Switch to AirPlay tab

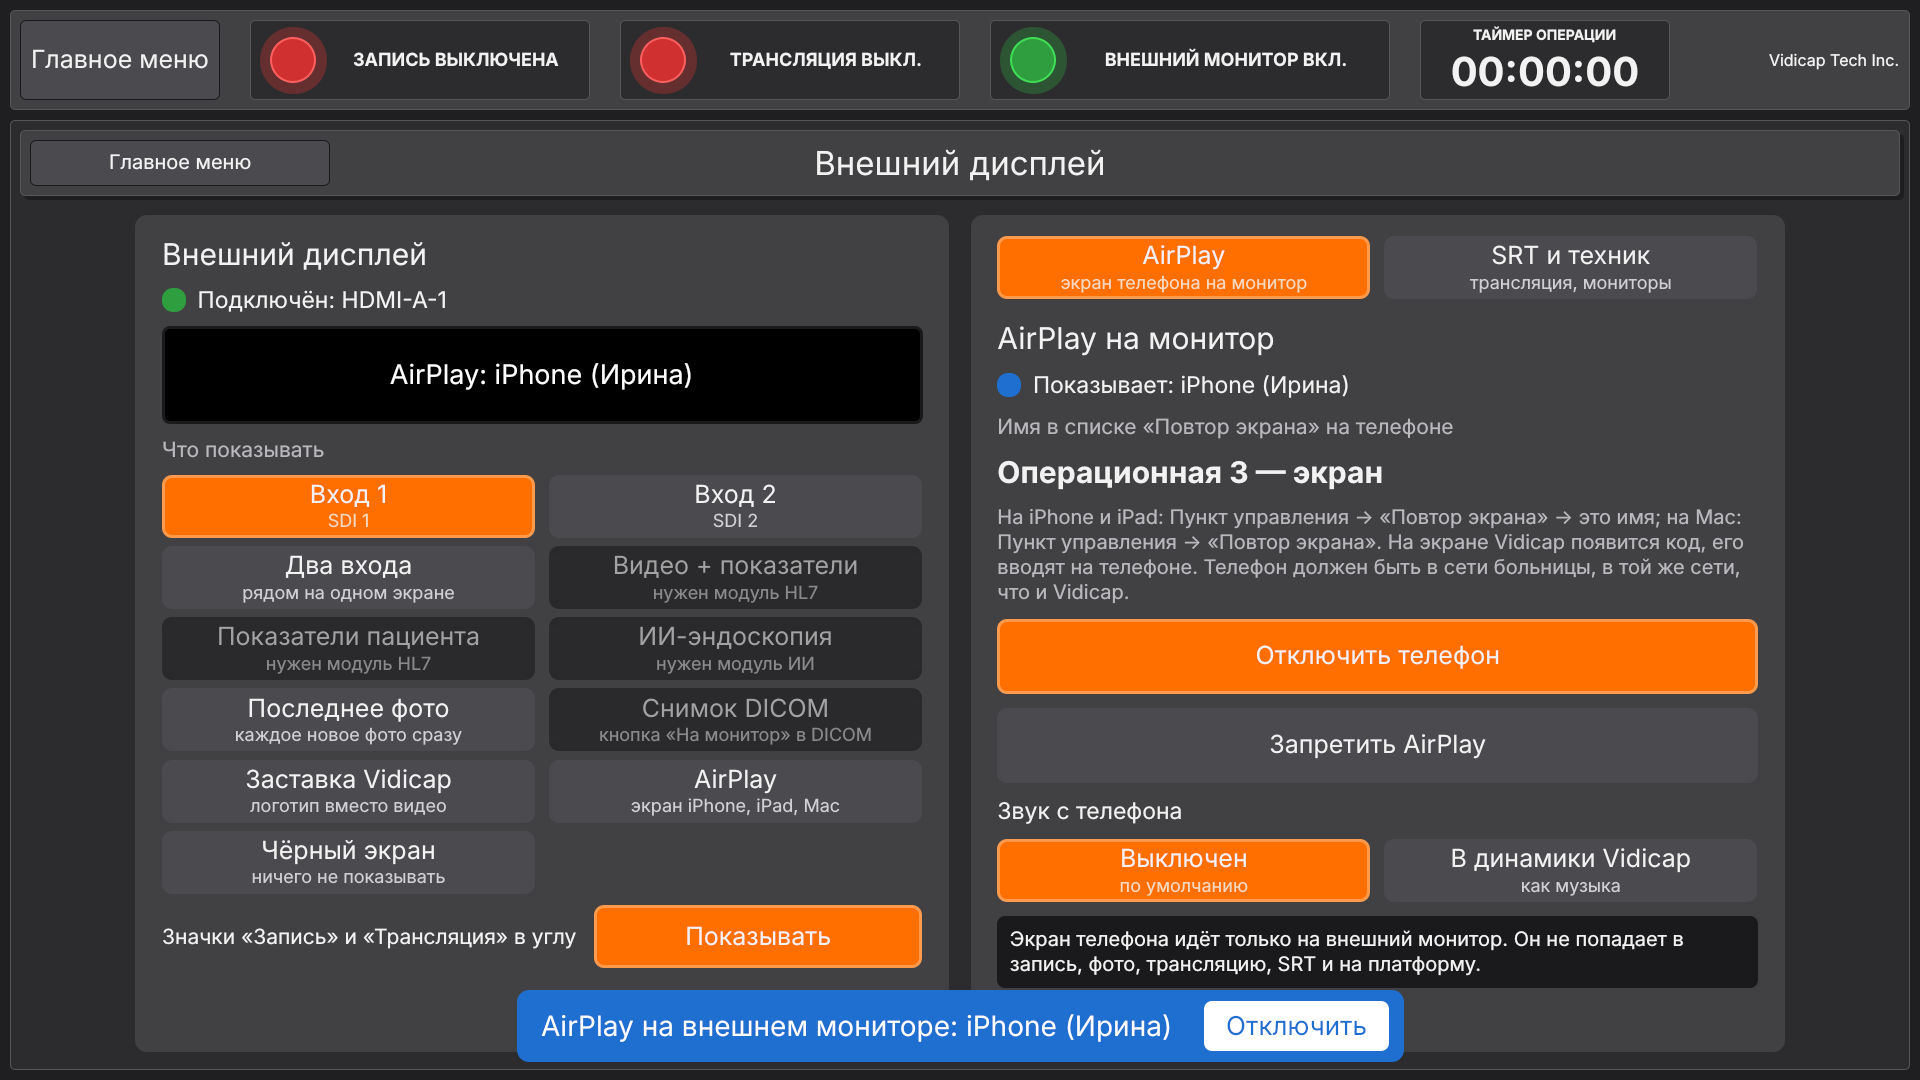[1183, 267]
